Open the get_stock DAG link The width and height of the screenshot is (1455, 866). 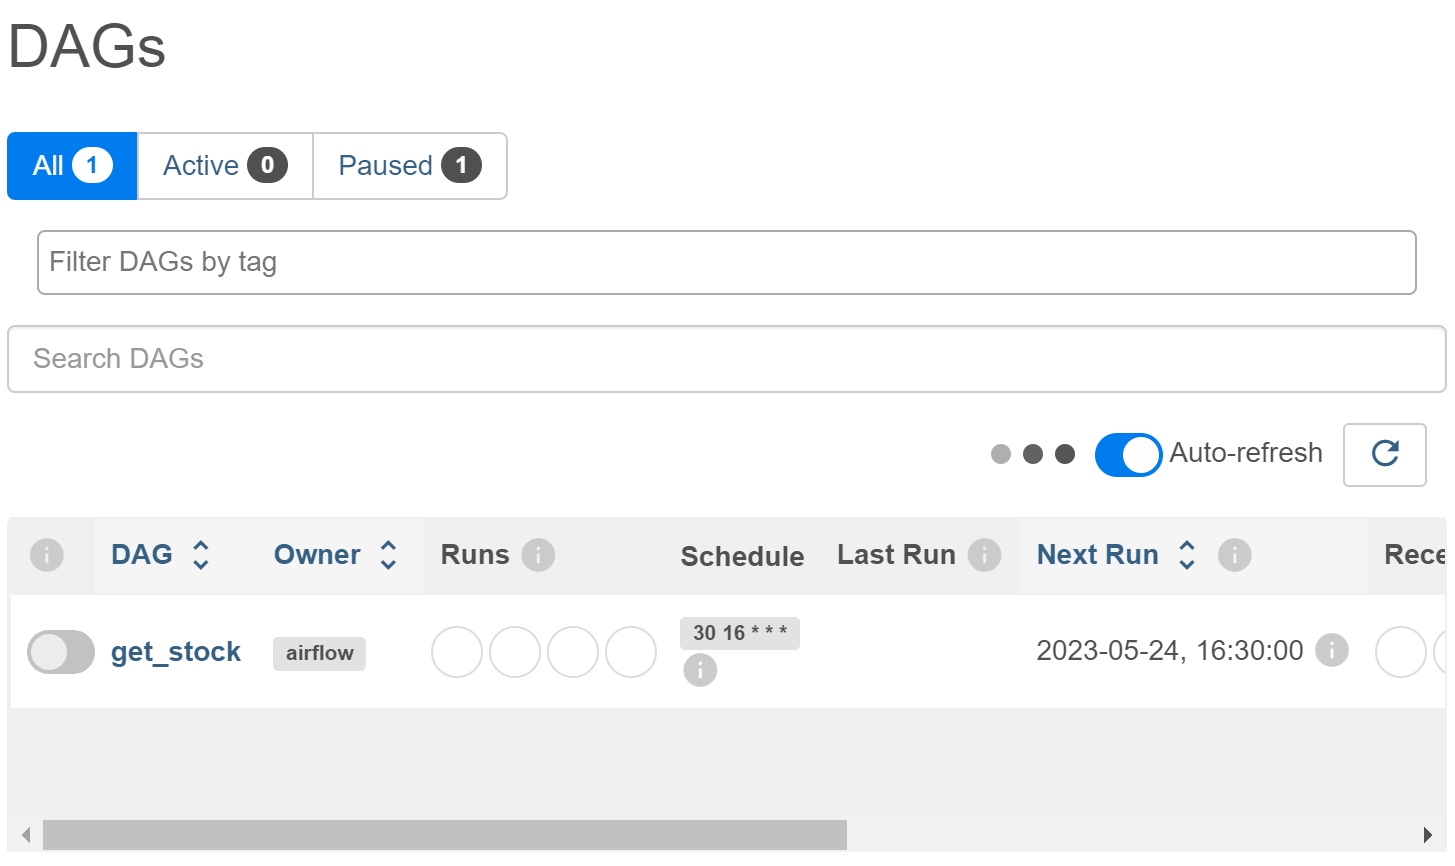click(176, 652)
